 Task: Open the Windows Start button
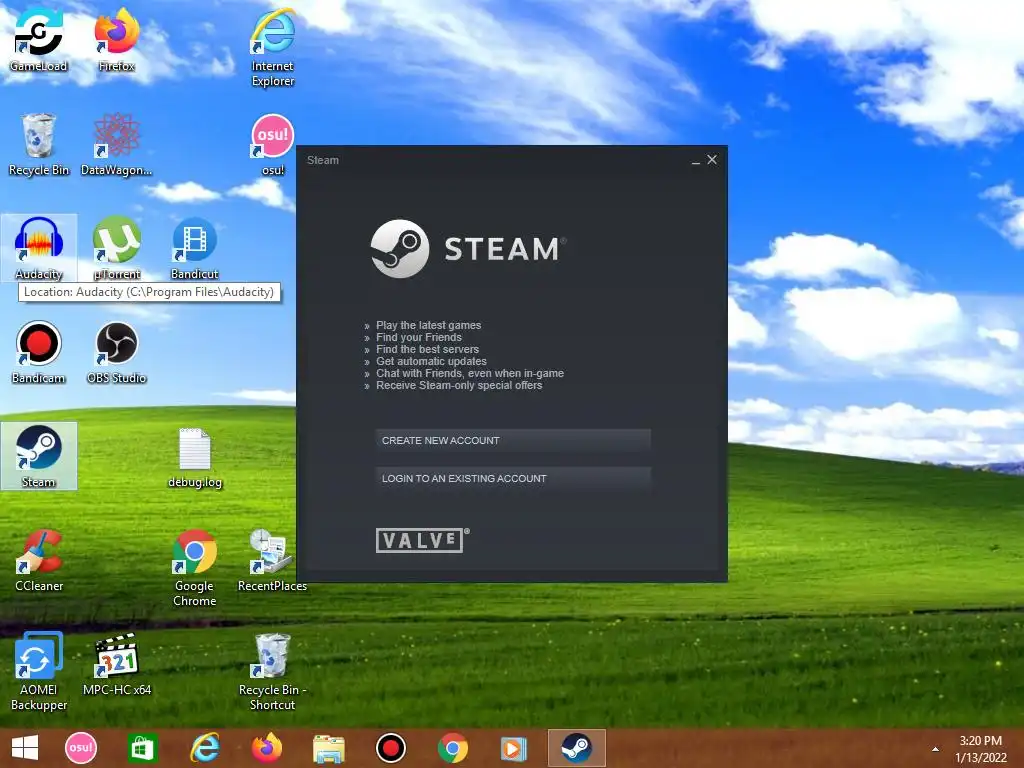(25, 748)
